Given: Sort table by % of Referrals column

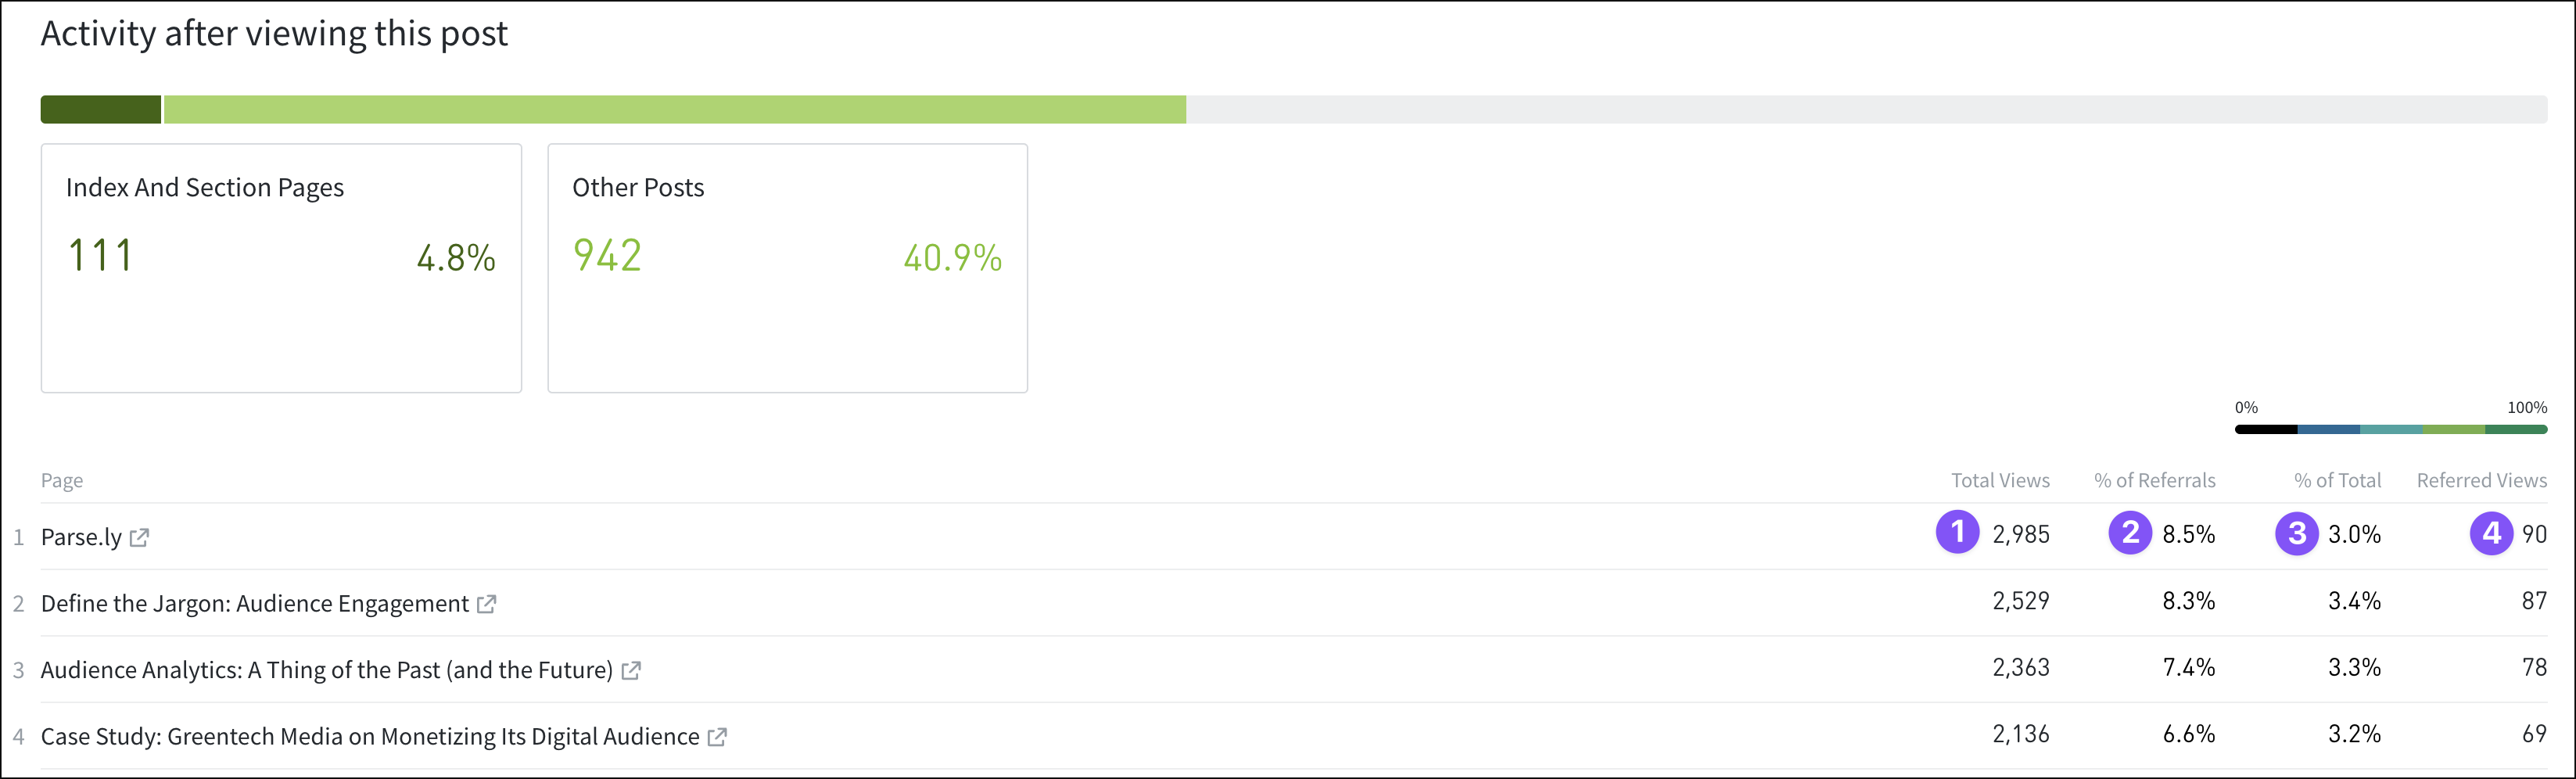Looking at the screenshot, I should point(2154,481).
